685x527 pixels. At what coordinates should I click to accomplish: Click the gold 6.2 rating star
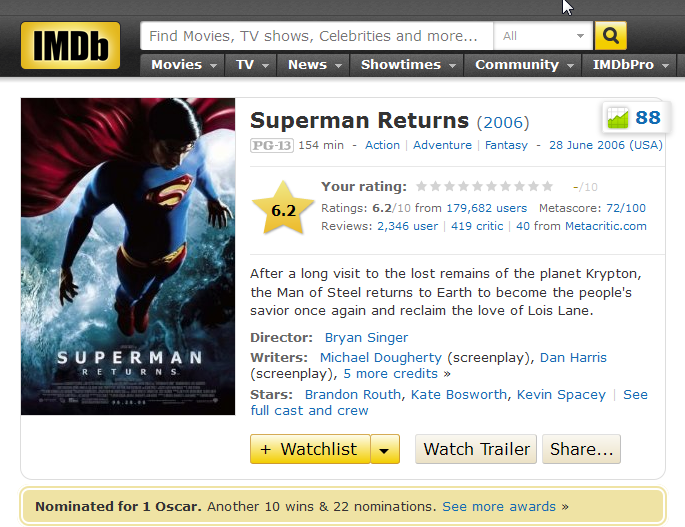pos(283,208)
